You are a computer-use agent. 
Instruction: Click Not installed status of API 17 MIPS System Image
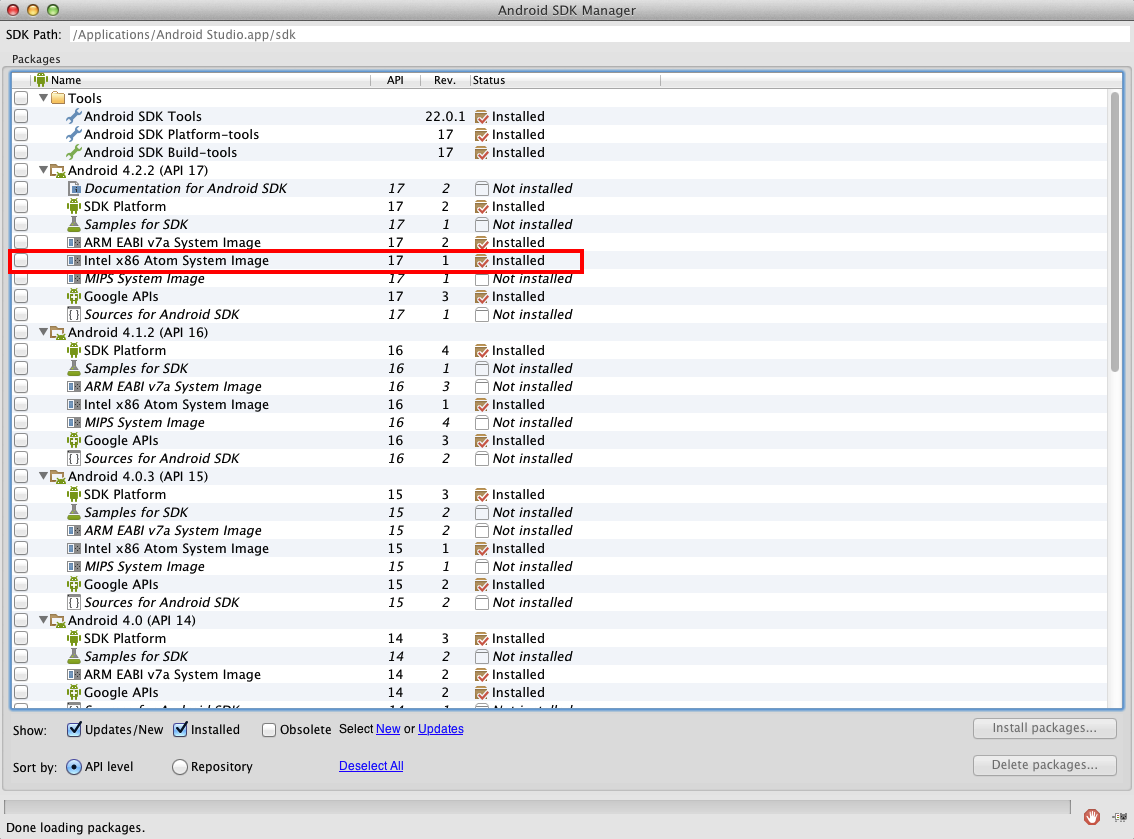click(x=532, y=278)
